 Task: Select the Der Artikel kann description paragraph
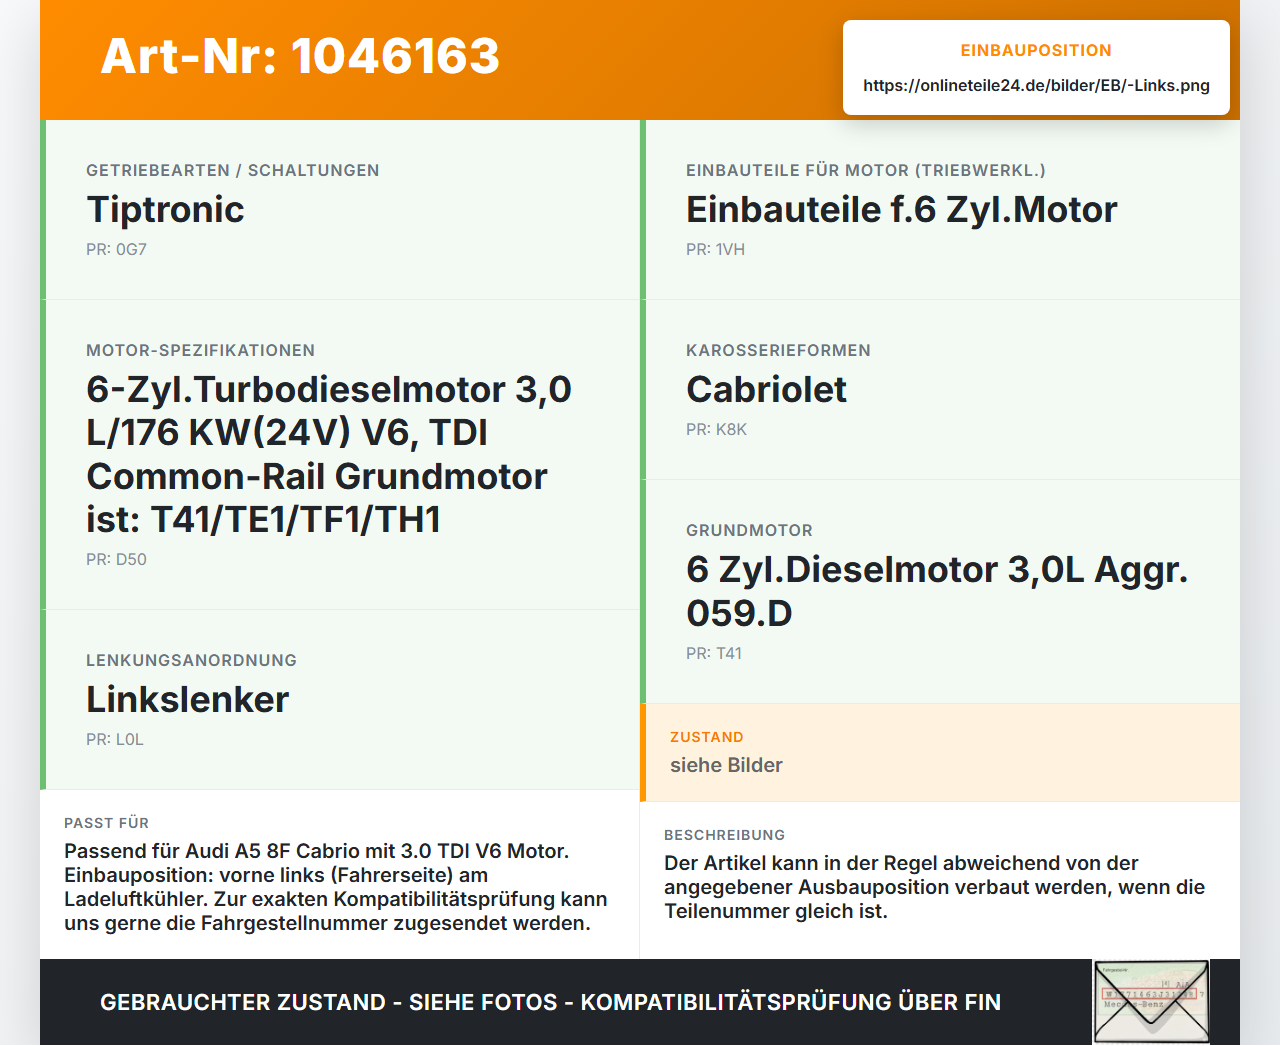[934, 887]
